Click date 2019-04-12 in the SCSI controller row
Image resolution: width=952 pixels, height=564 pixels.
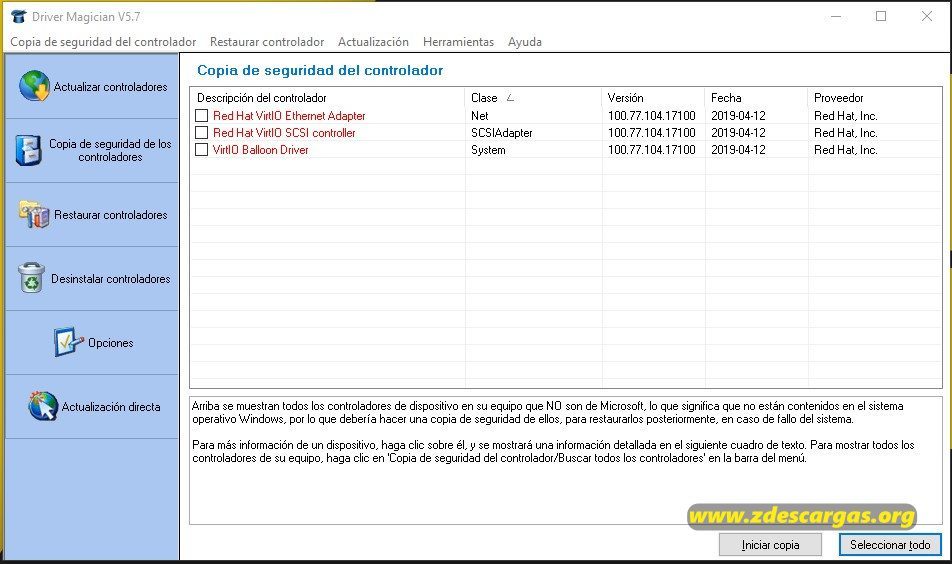pyautogui.click(x=738, y=132)
